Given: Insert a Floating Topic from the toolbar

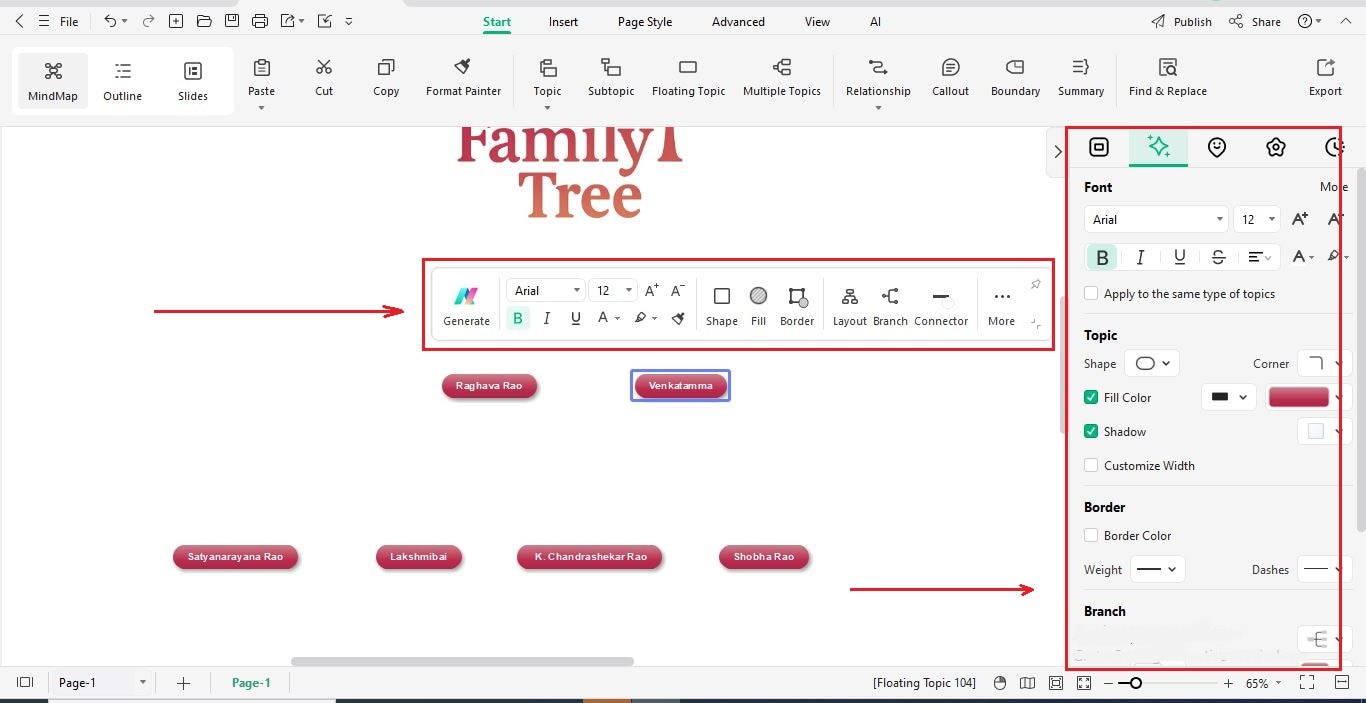Looking at the screenshot, I should point(688,80).
